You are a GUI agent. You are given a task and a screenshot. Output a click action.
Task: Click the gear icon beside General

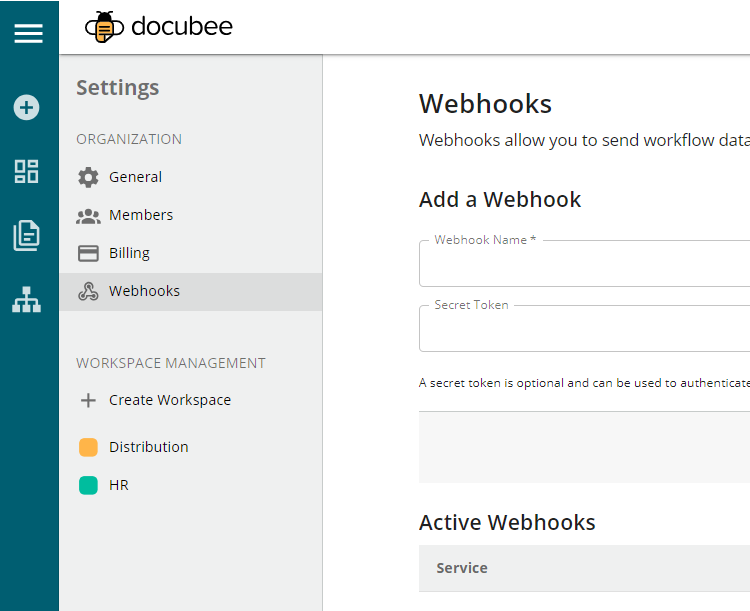pyautogui.click(x=88, y=178)
